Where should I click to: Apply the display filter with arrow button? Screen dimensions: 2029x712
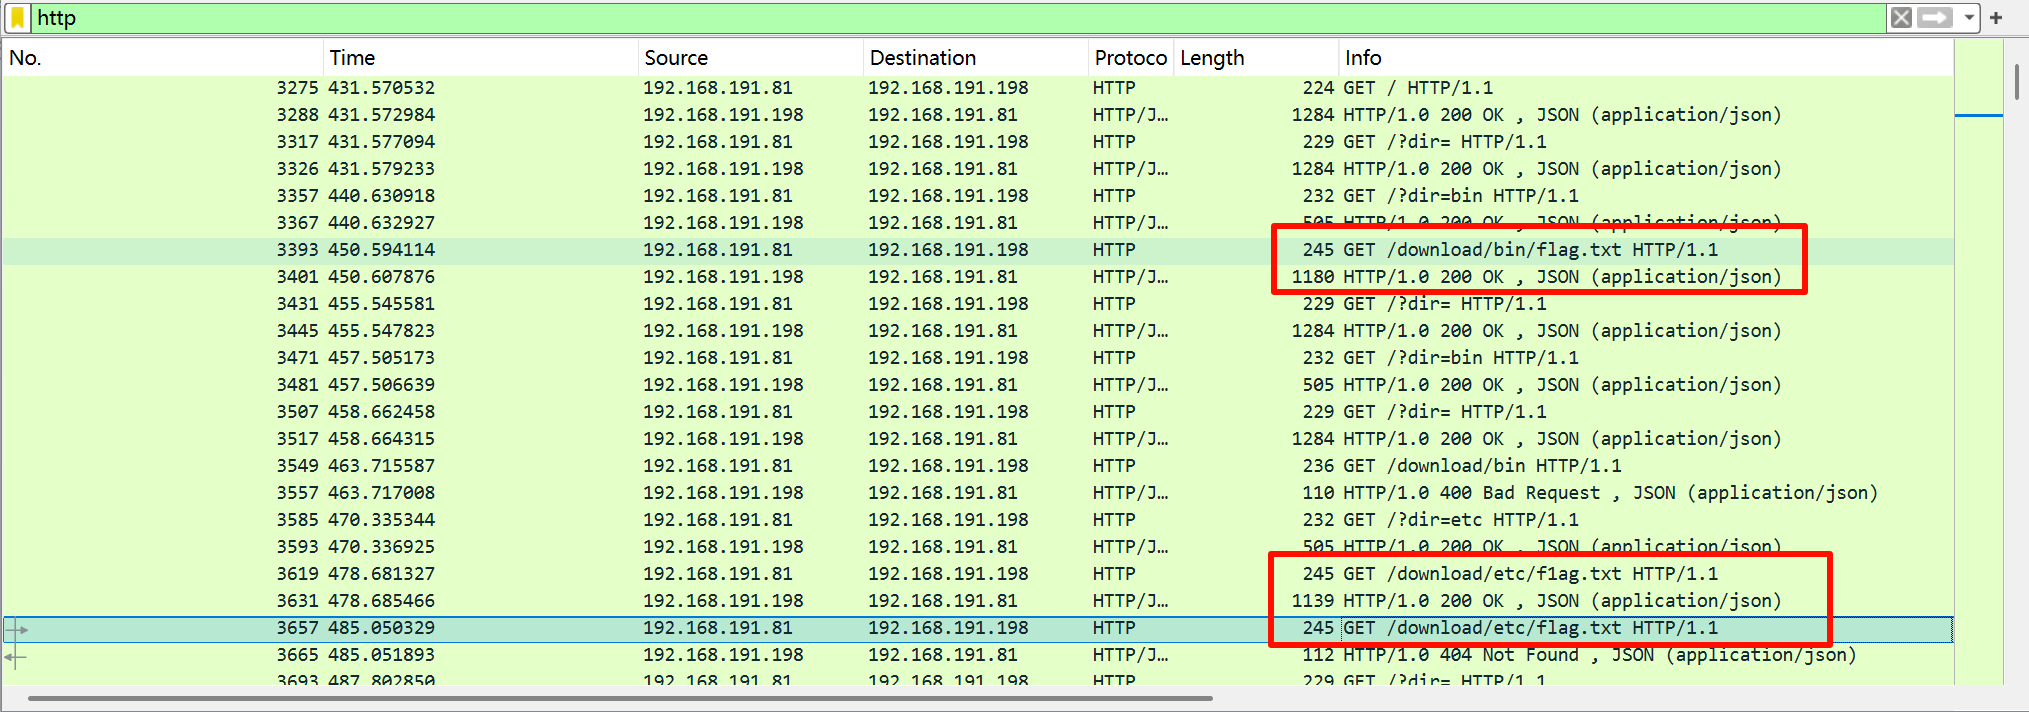1934,18
